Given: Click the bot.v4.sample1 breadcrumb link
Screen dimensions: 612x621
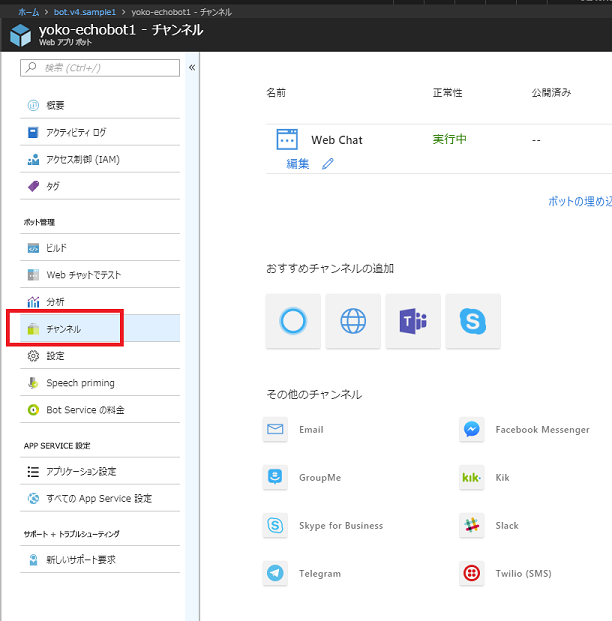Looking at the screenshot, I should click(x=85, y=12).
